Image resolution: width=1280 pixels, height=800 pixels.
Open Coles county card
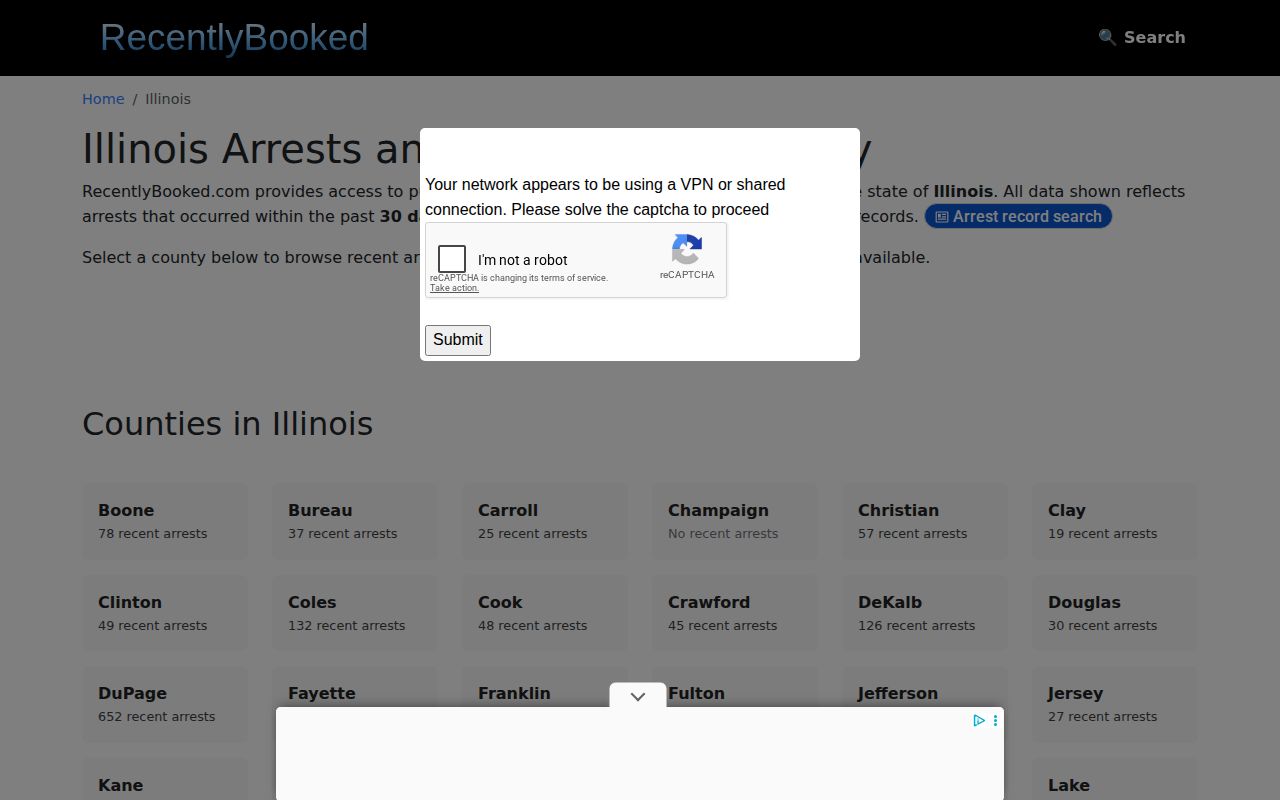tap(355, 613)
